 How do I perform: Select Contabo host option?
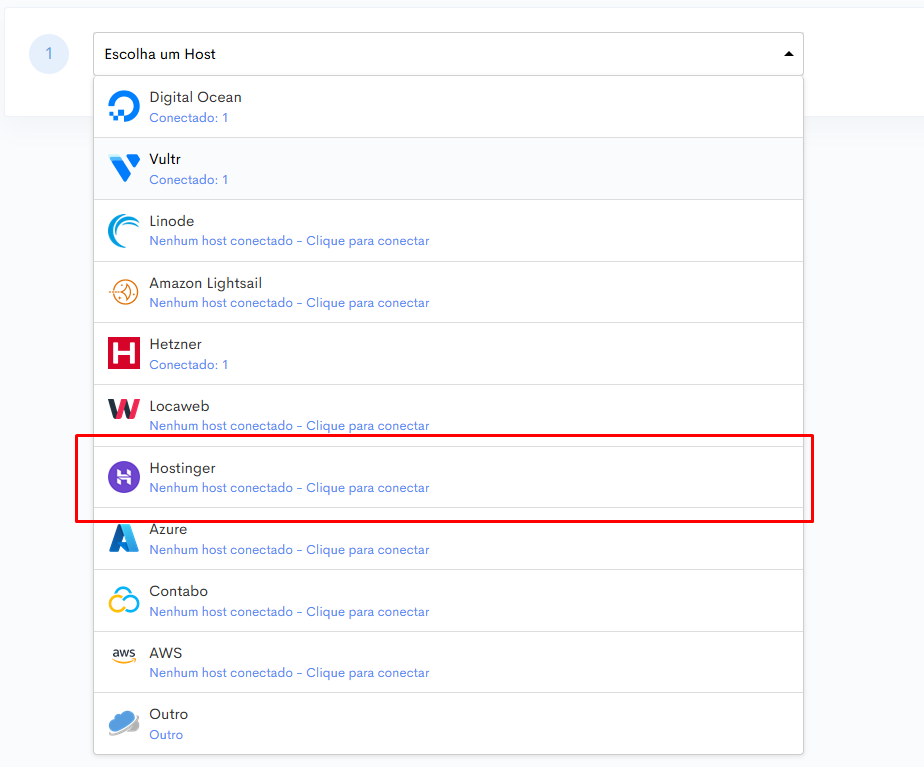(448, 600)
